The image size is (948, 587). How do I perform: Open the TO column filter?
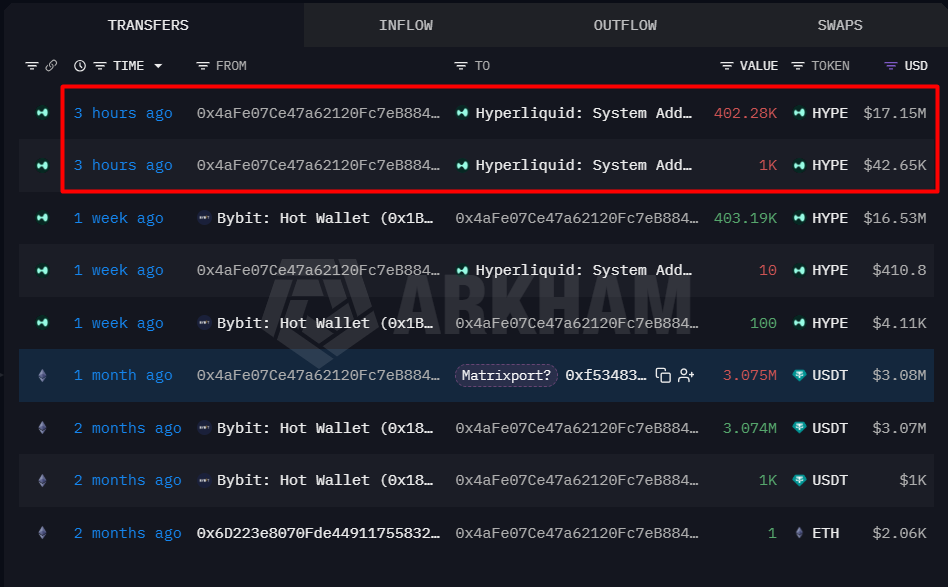[x=461, y=65]
